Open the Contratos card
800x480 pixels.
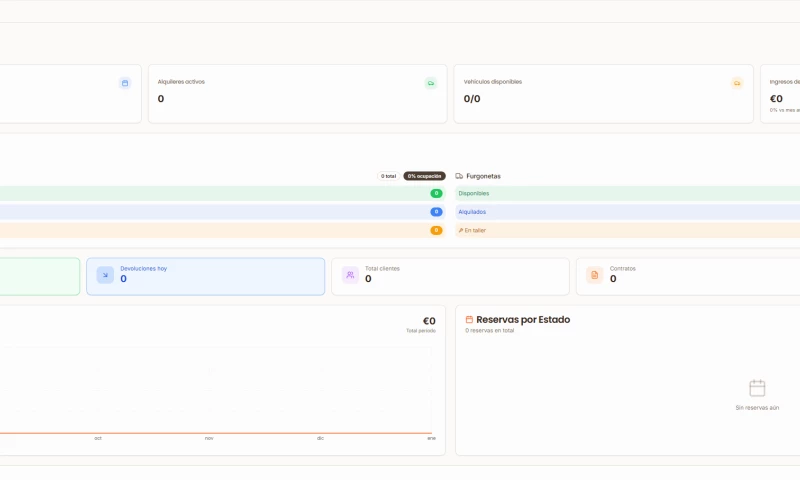tap(690, 276)
